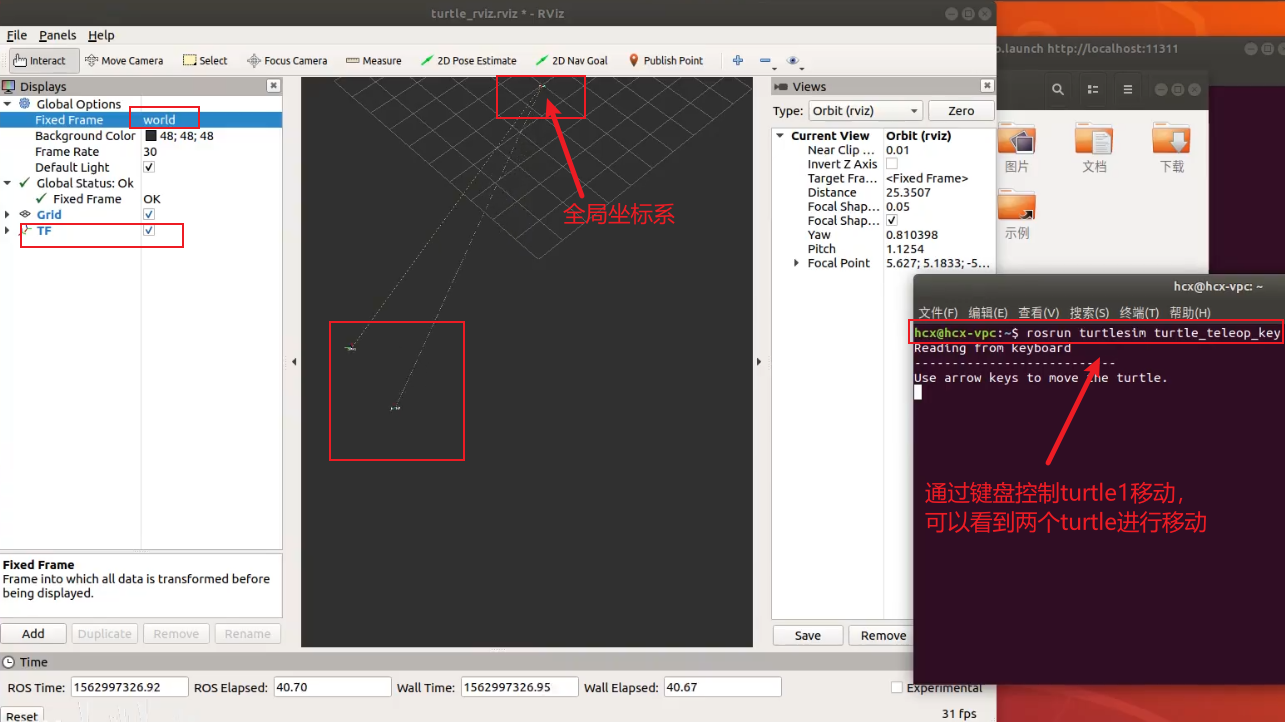Viewport: 1285px width, 722px height.
Task: Open the eye toolbar options dropdown
Action: (794, 61)
